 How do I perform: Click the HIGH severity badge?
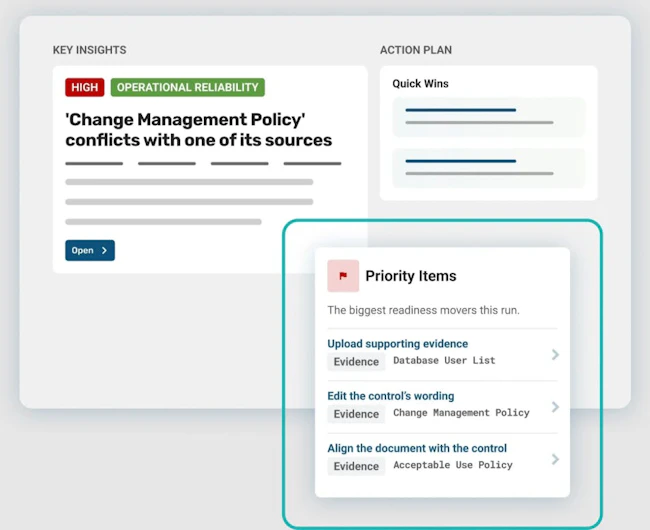[85, 87]
